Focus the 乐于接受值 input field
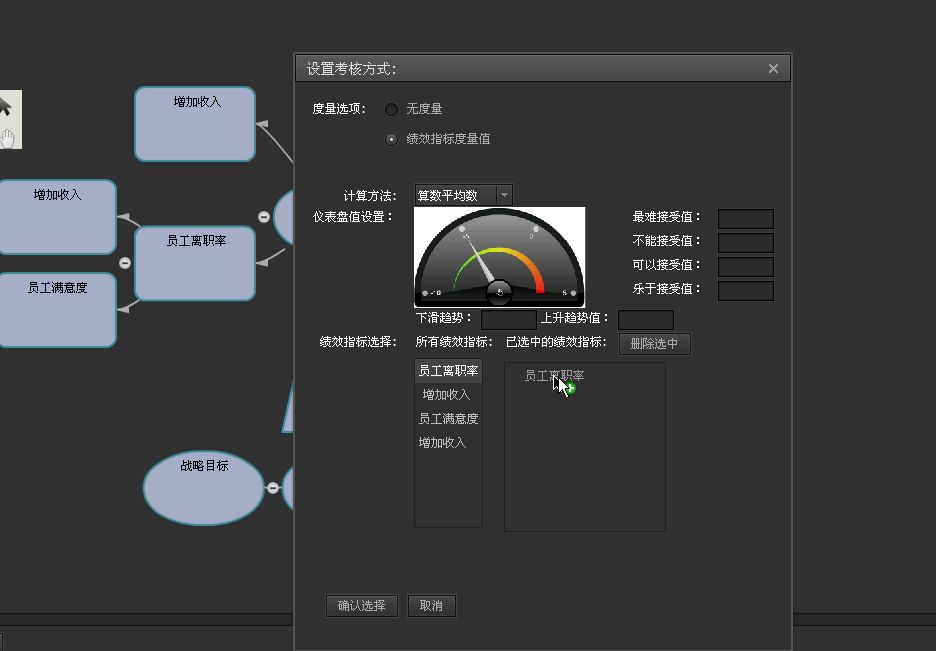 click(x=746, y=291)
